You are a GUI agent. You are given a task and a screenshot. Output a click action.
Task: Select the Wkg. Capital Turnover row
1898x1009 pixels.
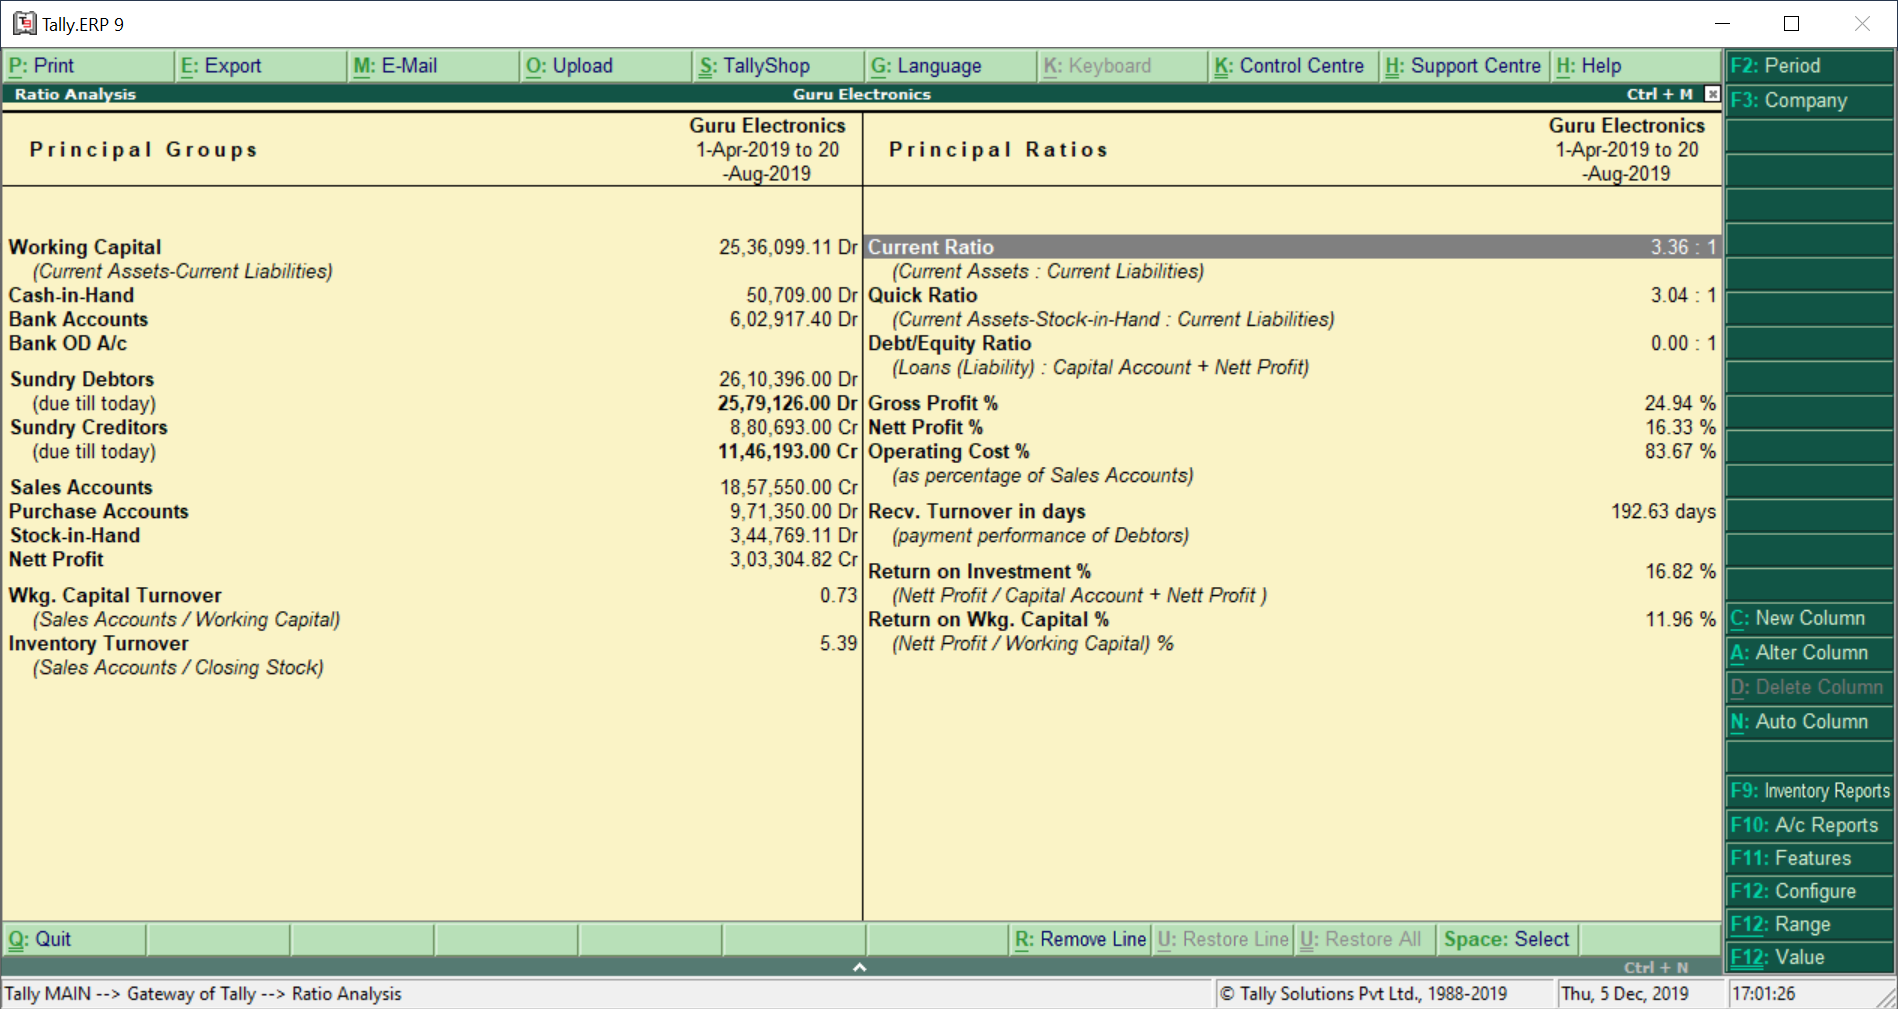(x=432, y=595)
